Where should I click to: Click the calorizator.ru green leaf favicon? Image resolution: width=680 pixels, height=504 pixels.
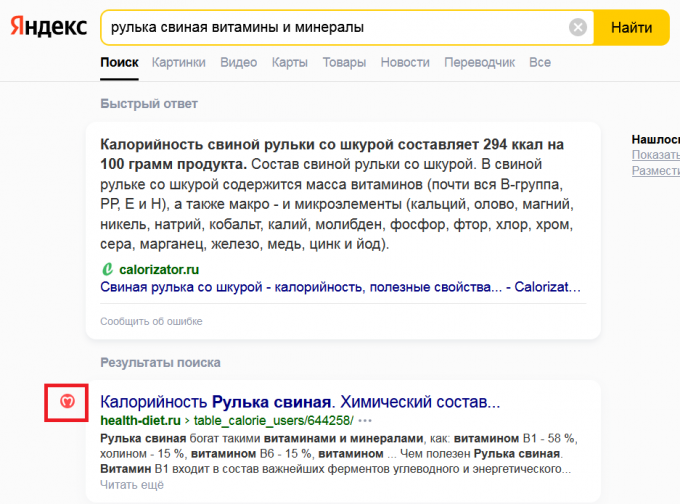tap(107, 269)
